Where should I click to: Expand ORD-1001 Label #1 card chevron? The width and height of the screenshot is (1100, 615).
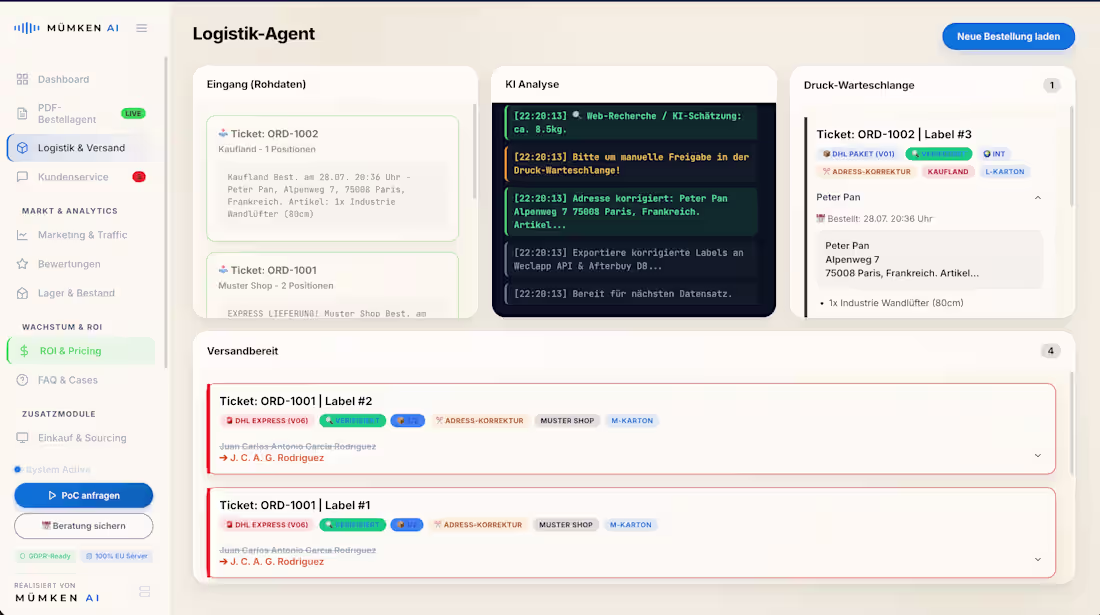pos(1038,560)
